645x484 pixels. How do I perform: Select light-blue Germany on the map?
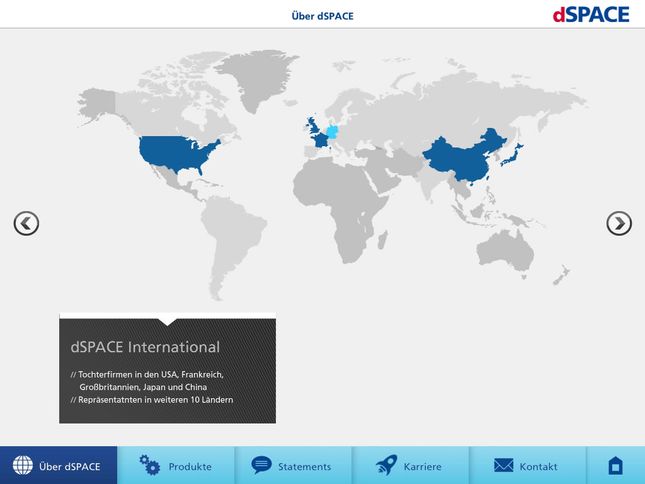[332, 131]
